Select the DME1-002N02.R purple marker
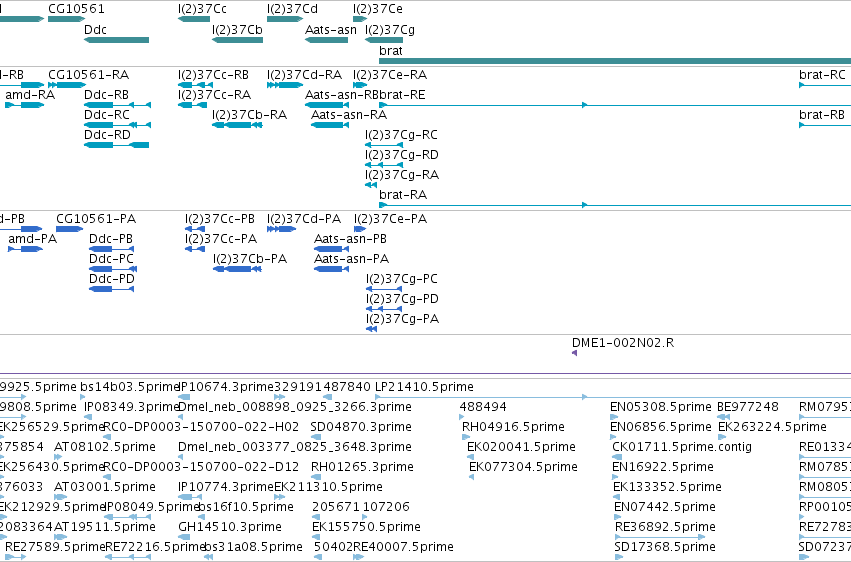Screen dimensions: 851x562 tap(574, 353)
